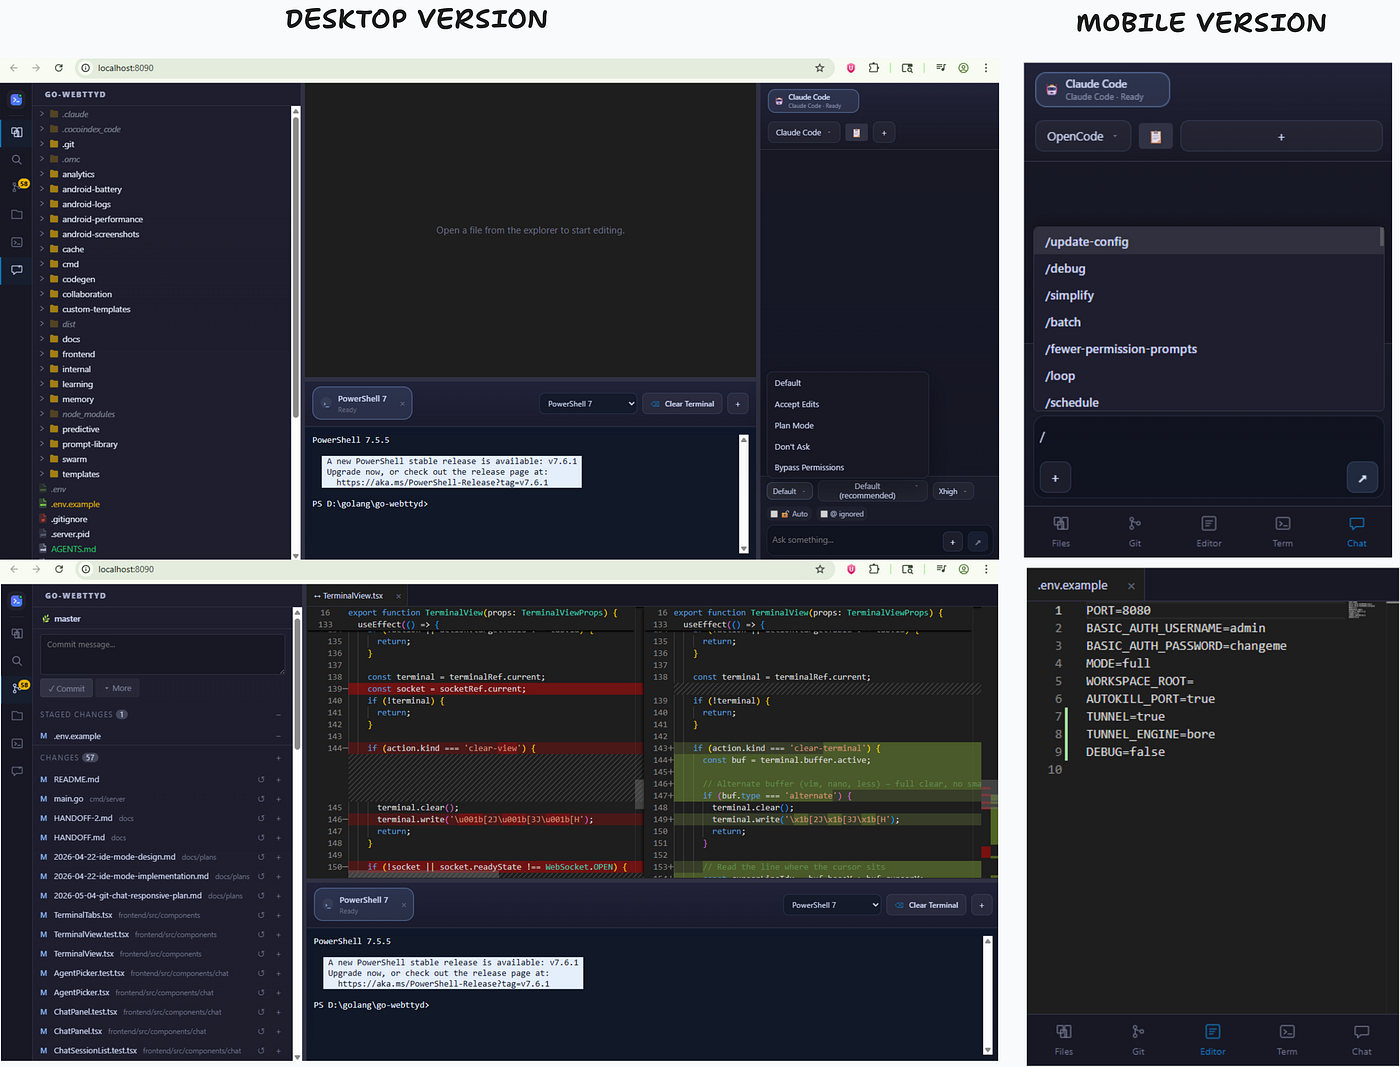Send message arrow in desktop Ask something box

point(978,541)
